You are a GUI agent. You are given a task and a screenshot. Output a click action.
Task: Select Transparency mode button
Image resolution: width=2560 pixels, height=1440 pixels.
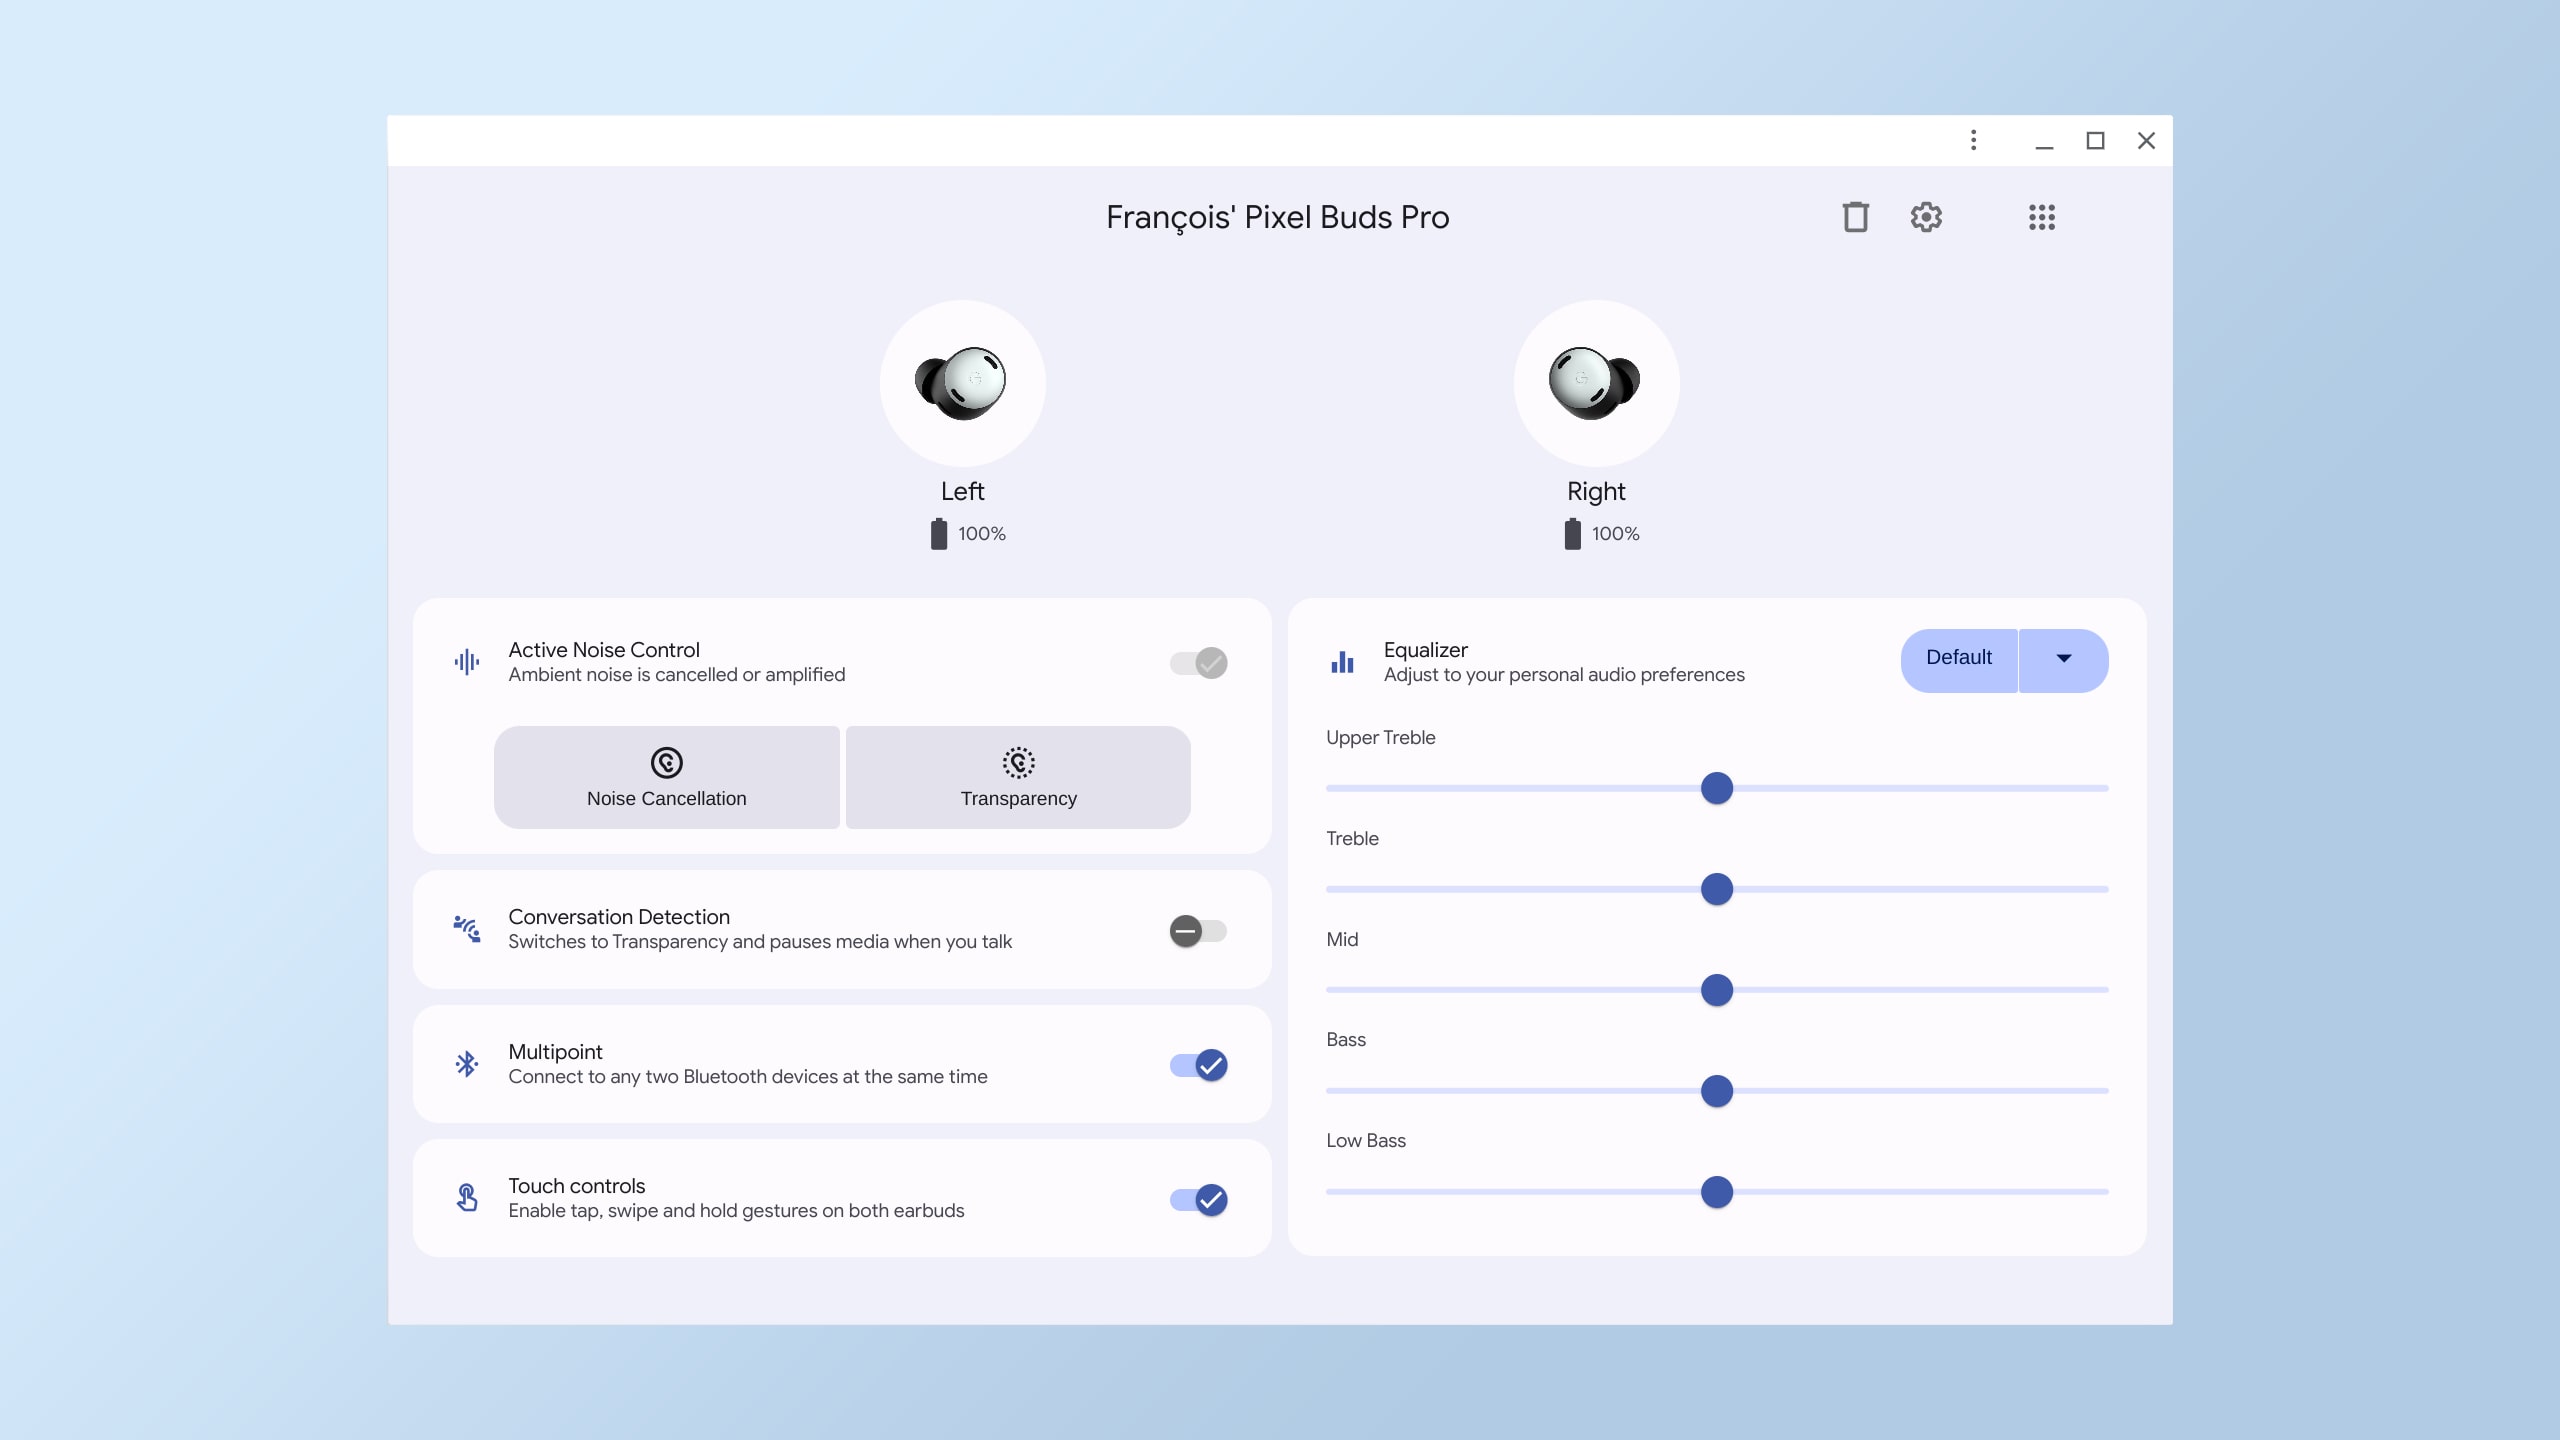point(1018,777)
